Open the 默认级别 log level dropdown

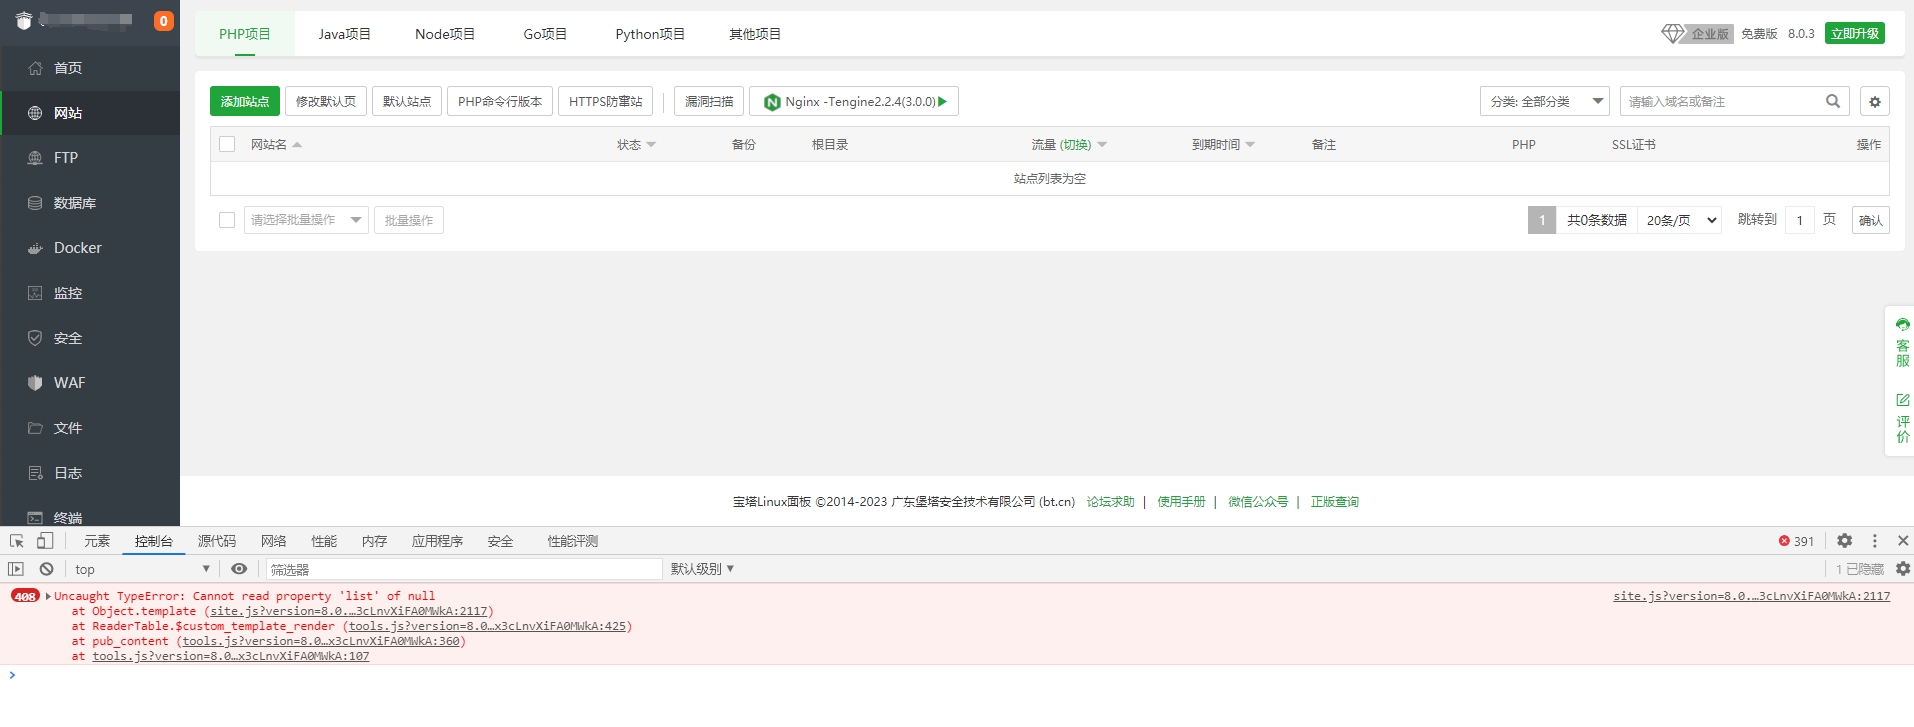(x=702, y=569)
